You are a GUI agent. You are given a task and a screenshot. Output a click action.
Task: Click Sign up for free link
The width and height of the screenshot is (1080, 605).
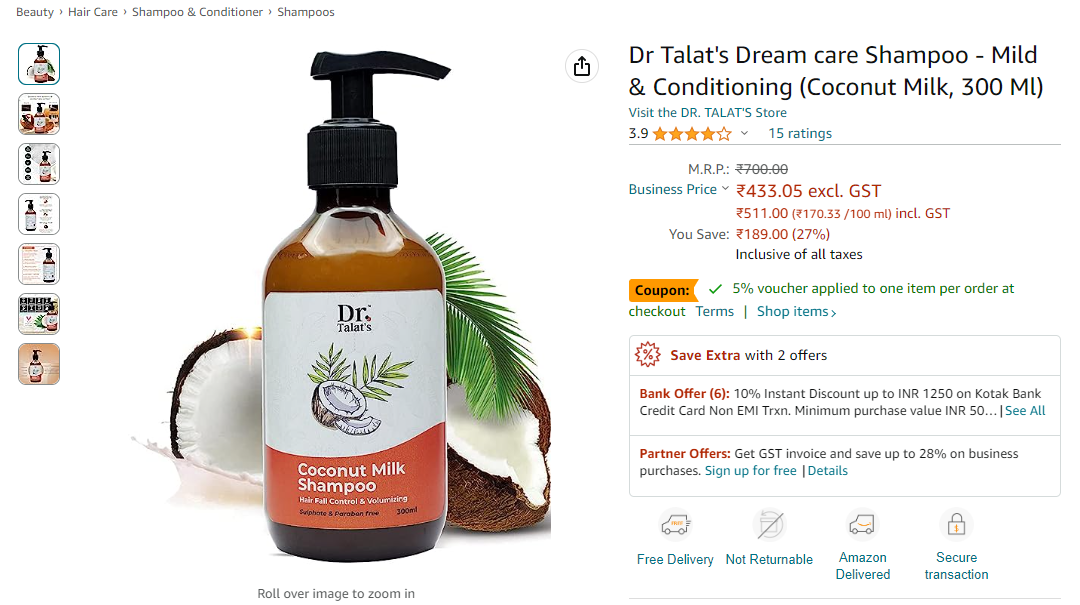[x=750, y=471]
